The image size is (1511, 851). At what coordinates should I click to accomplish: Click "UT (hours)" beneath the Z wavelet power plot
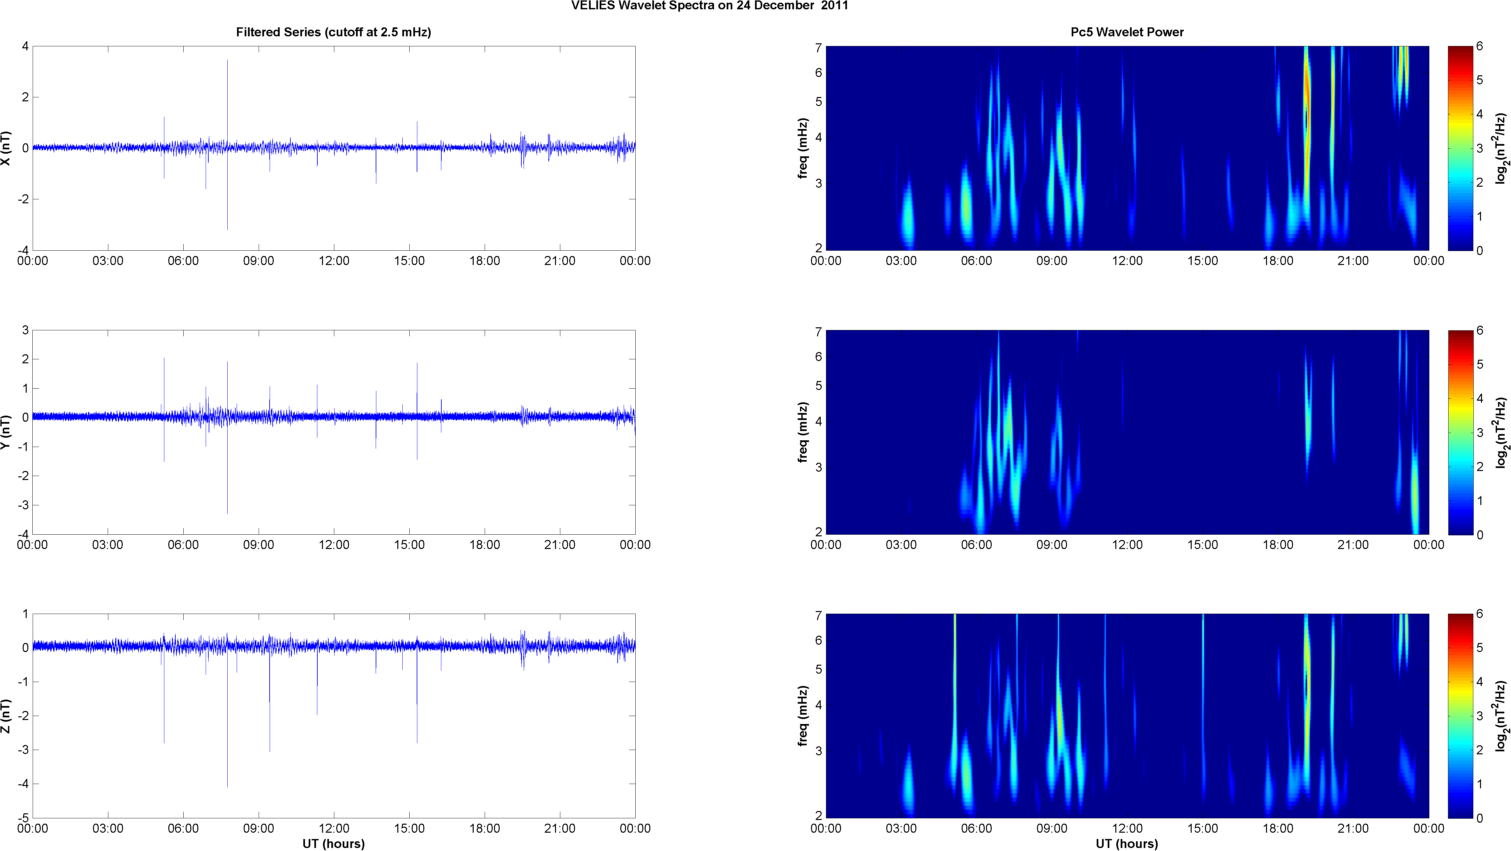point(1127,843)
